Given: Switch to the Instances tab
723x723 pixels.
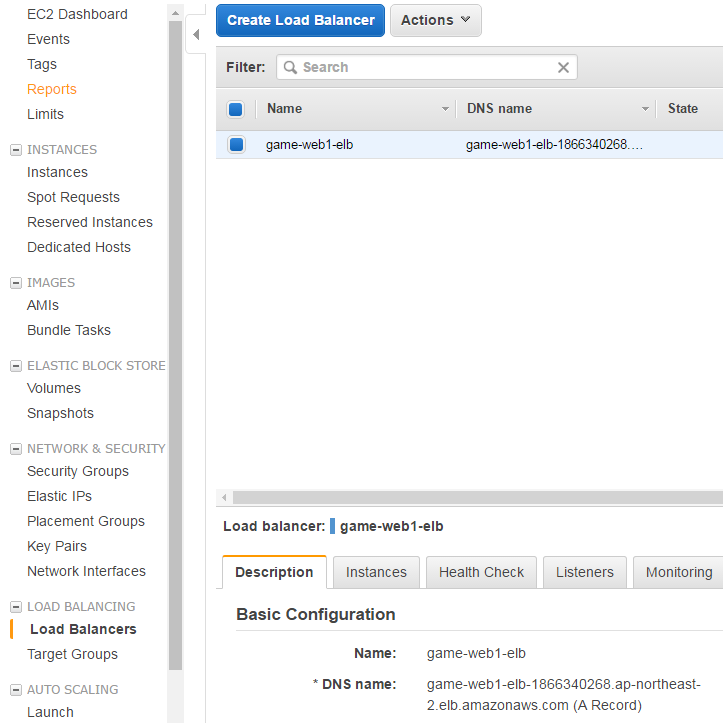Looking at the screenshot, I should 376,572.
